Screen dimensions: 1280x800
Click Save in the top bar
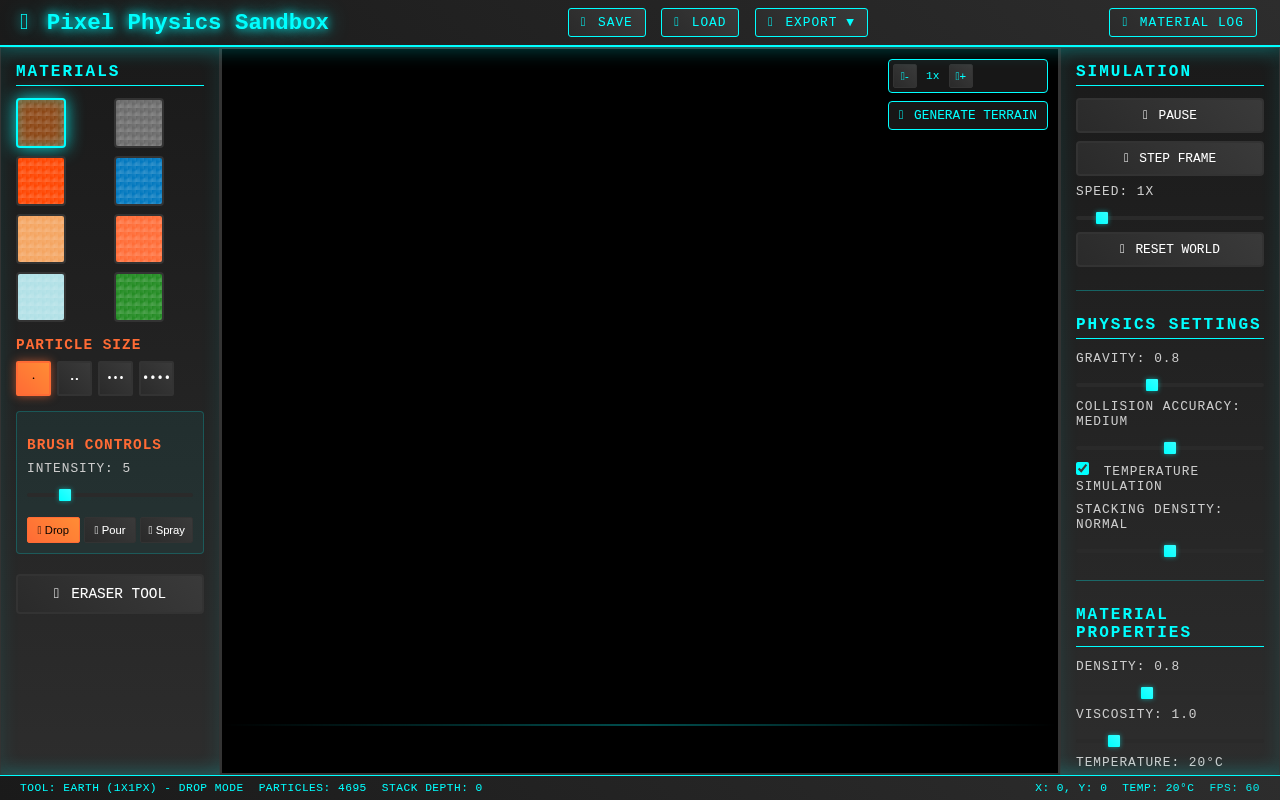pyautogui.click(x=606, y=22)
